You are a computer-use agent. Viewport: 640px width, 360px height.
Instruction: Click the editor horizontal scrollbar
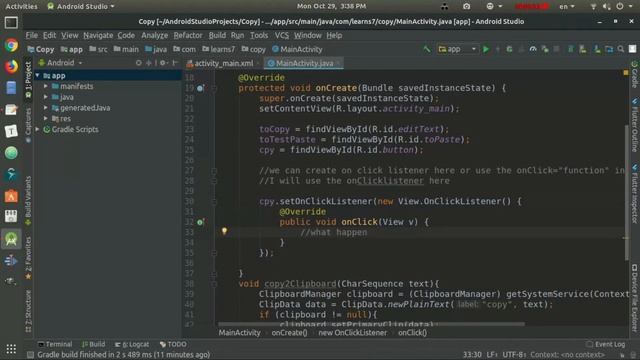click(x=371, y=324)
